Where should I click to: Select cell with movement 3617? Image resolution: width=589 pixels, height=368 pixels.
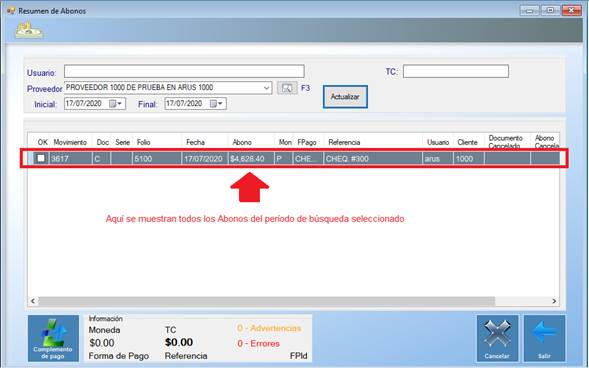71,158
